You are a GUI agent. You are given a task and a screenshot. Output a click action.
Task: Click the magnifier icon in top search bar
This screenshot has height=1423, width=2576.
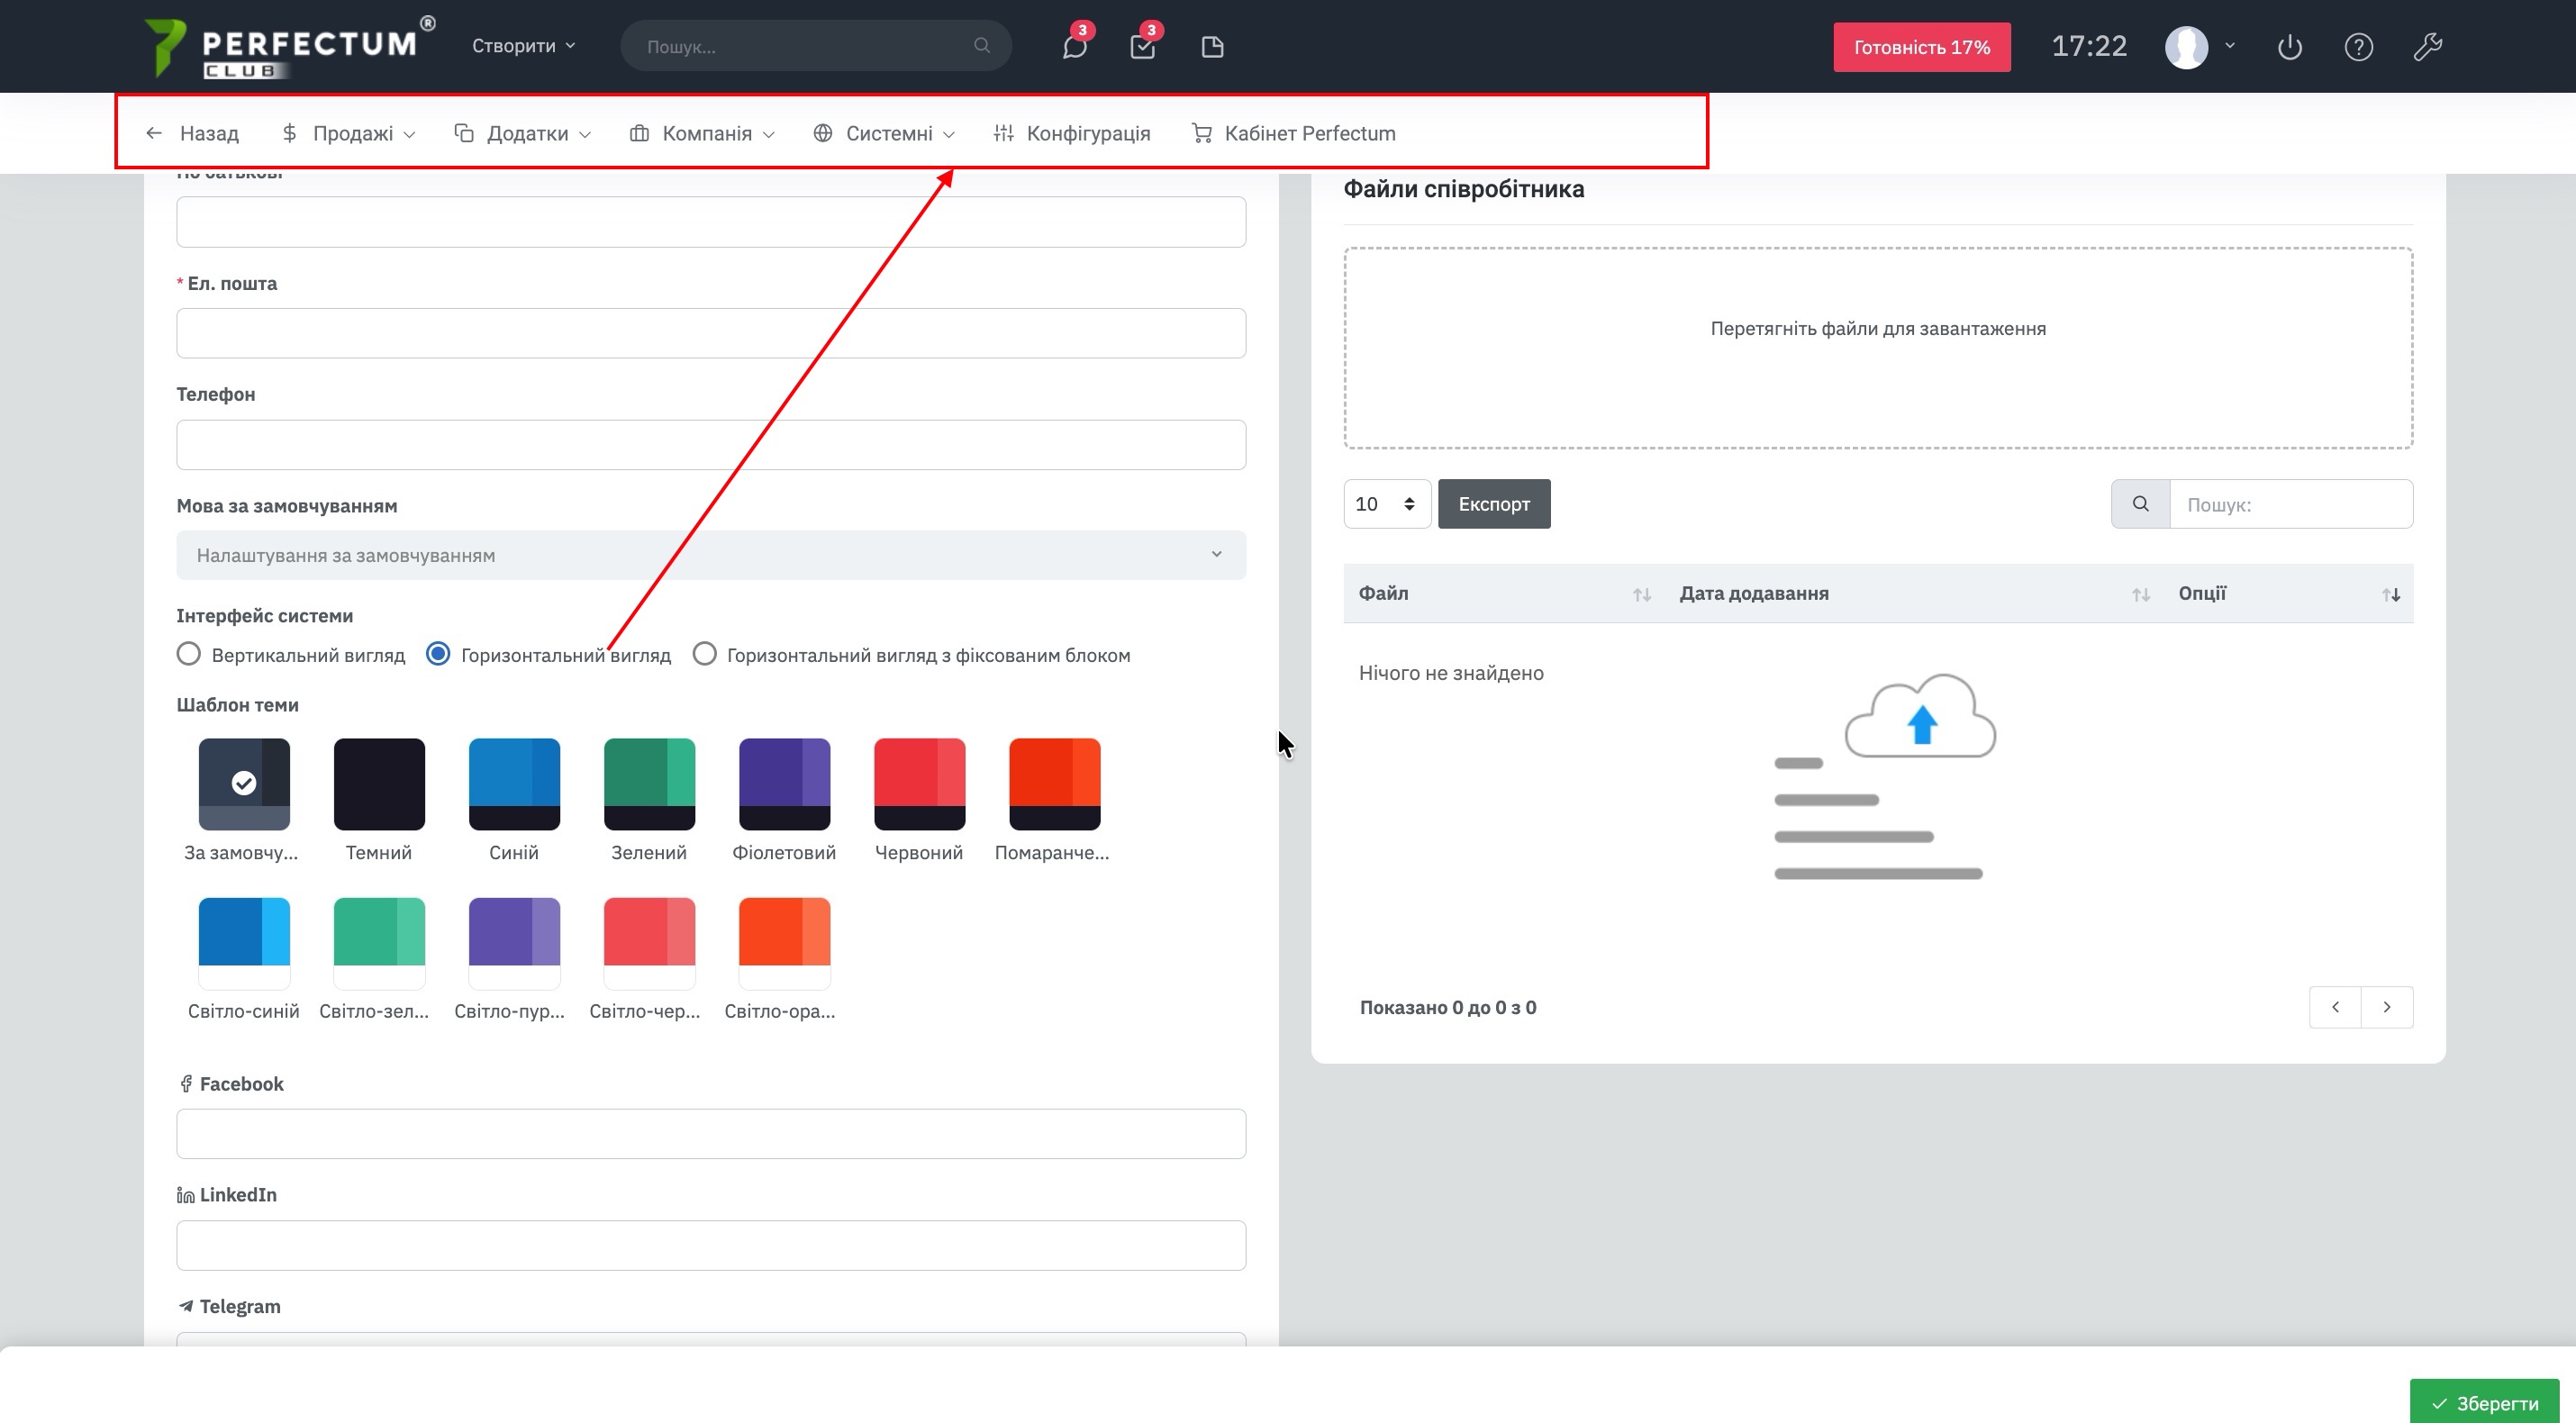coord(981,46)
